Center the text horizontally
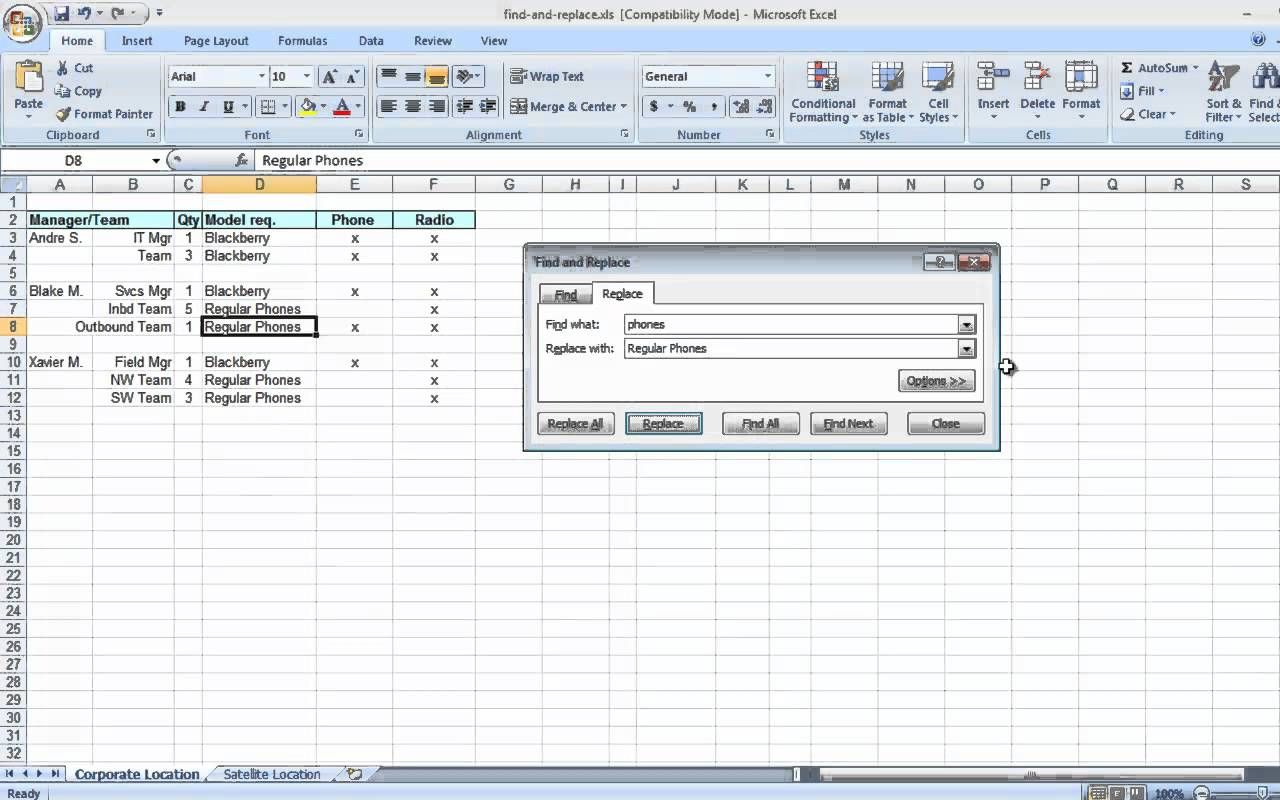 click(x=412, y=106)
